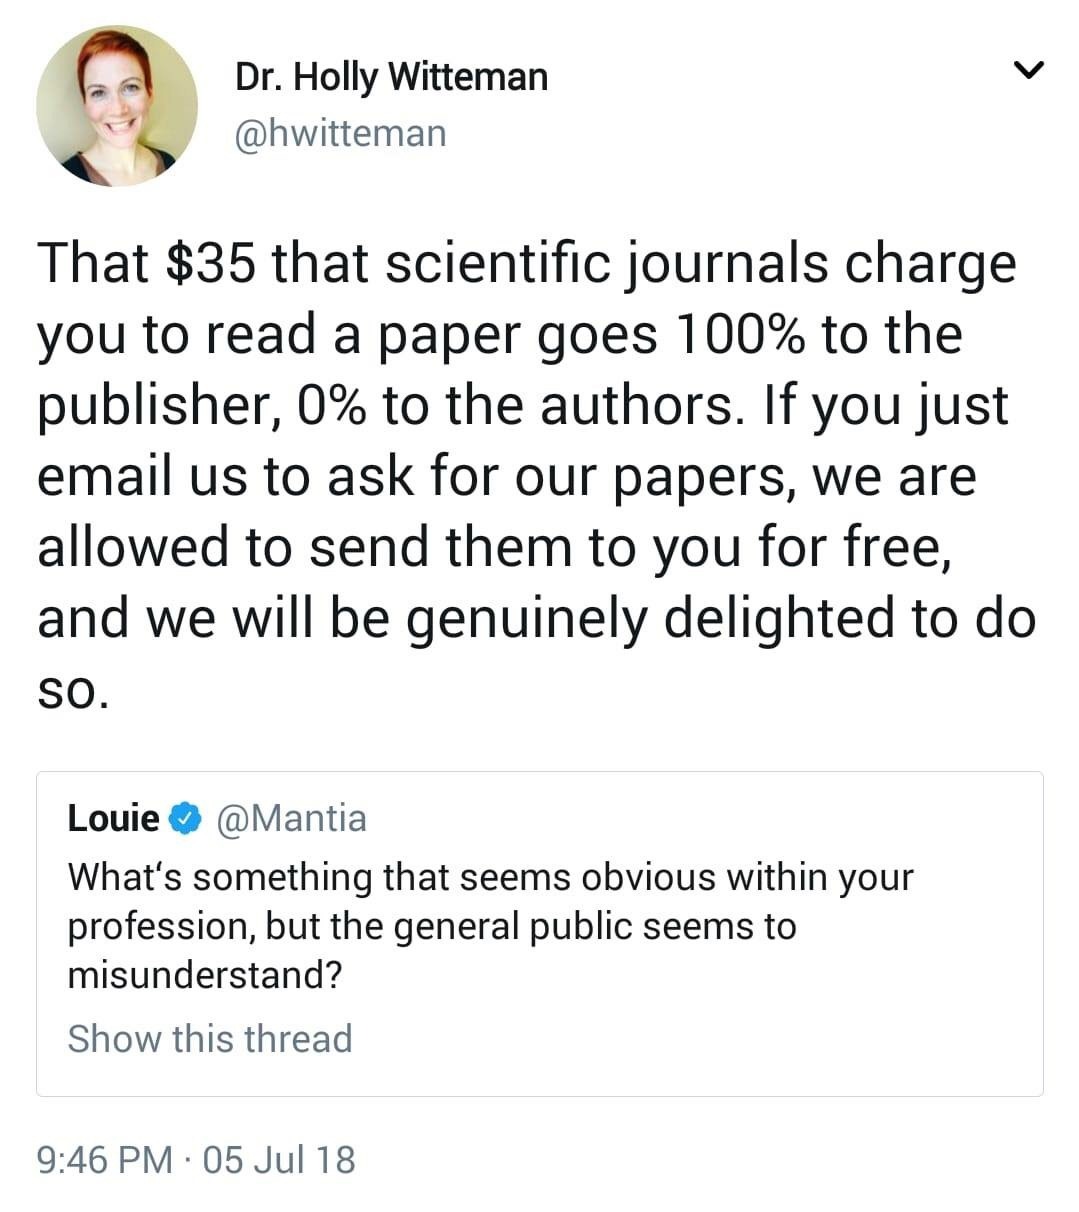This screenshot has width=1079, height=1212.
Task: Expand the tweet options chevron menu
Action: click(x=1028, y=70)
